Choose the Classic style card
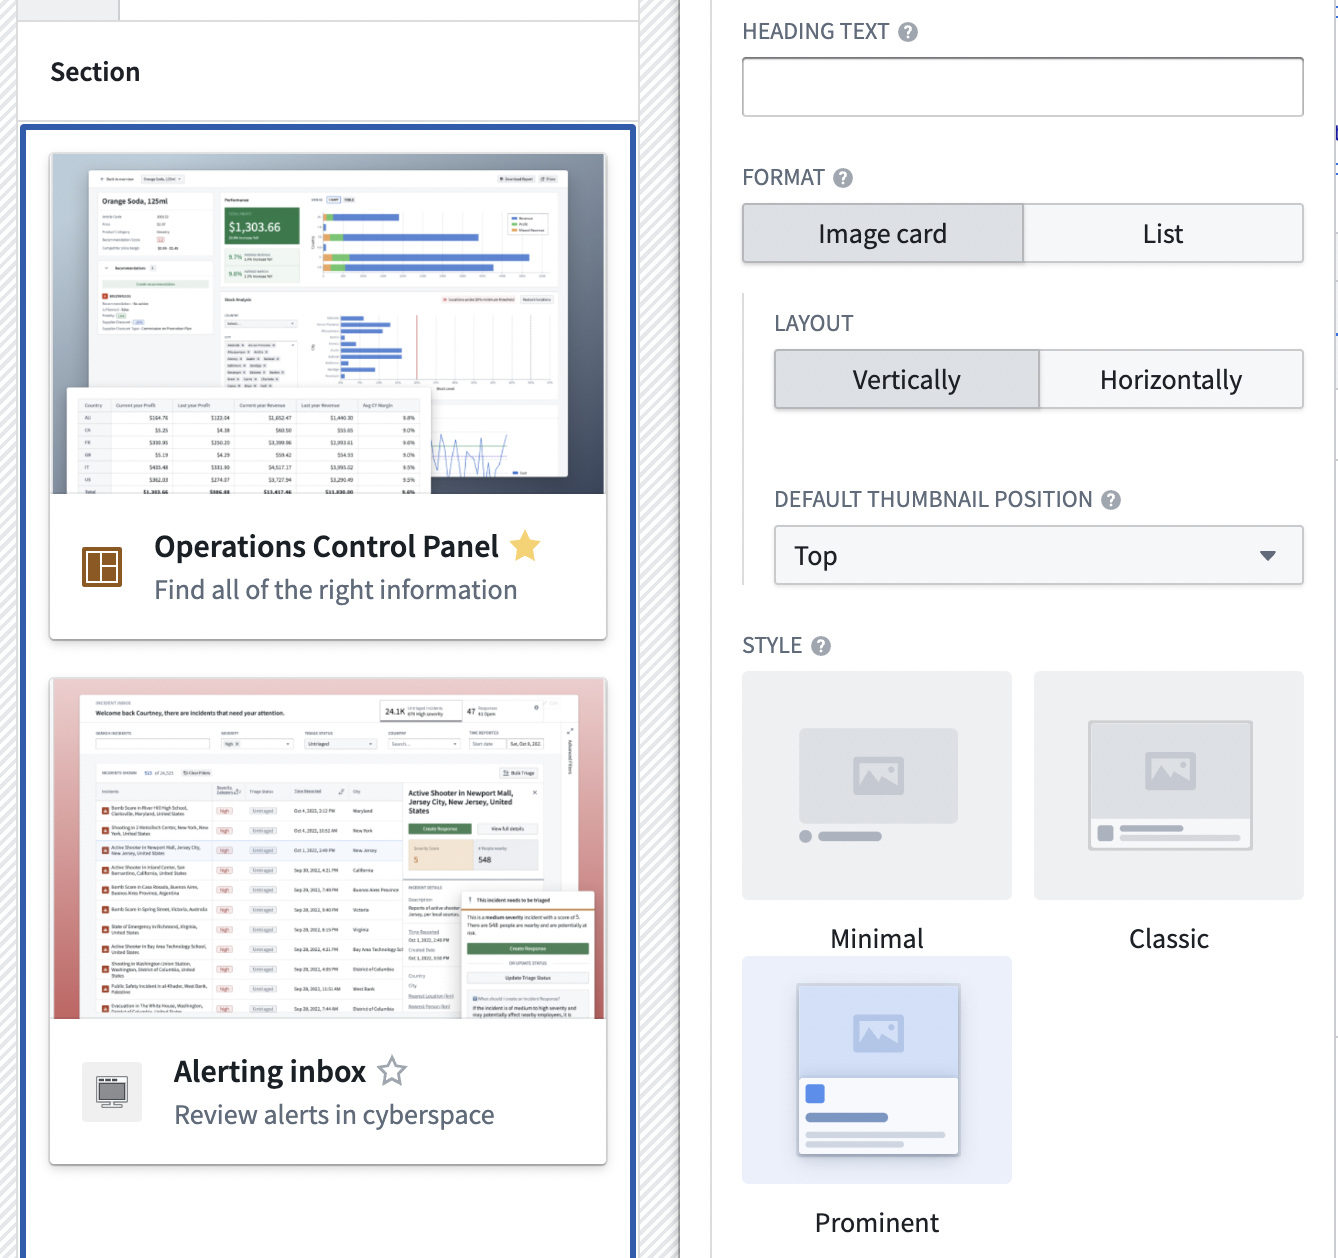 click(x=1169, y=785)
